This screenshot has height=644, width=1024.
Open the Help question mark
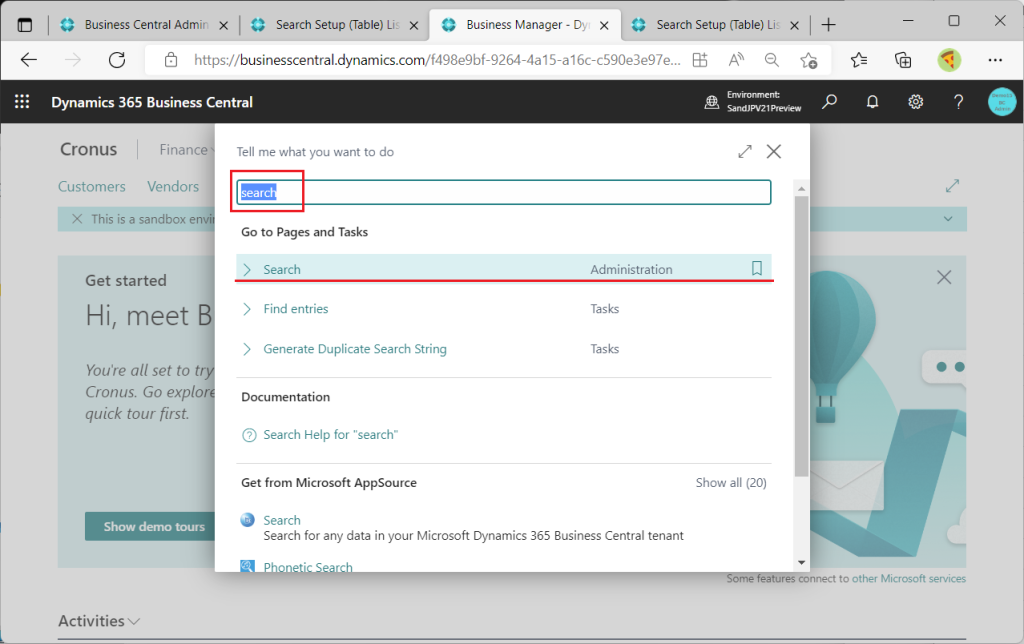[958, 102]
